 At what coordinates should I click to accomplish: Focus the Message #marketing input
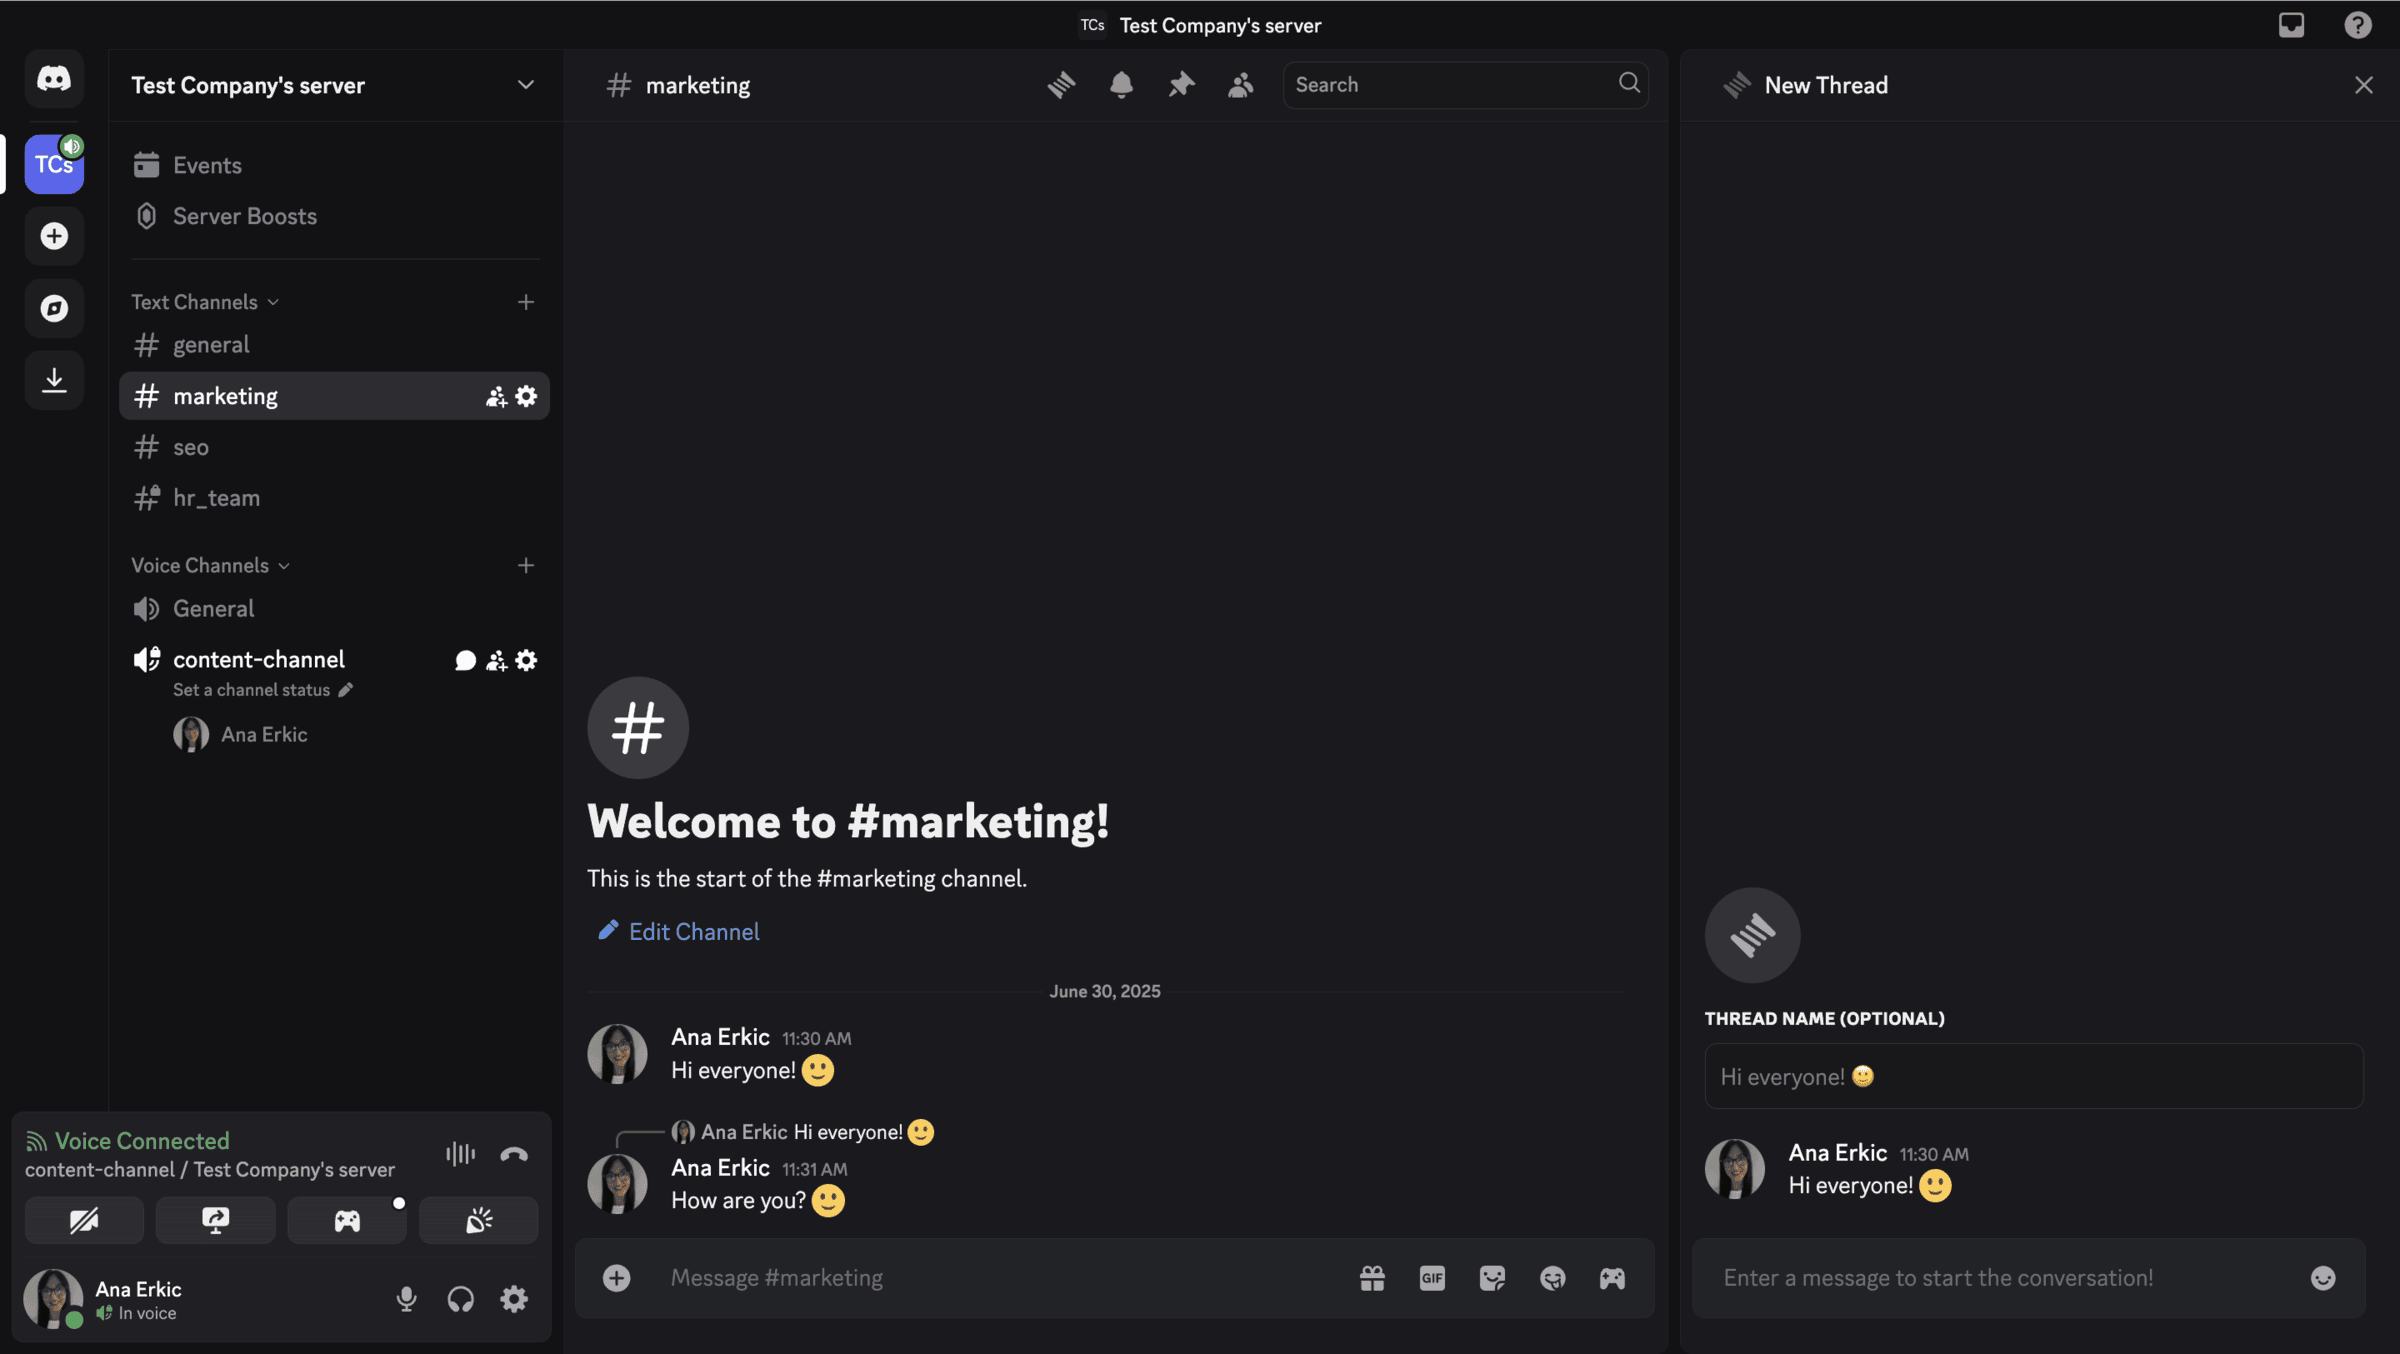(1000, 1278)
